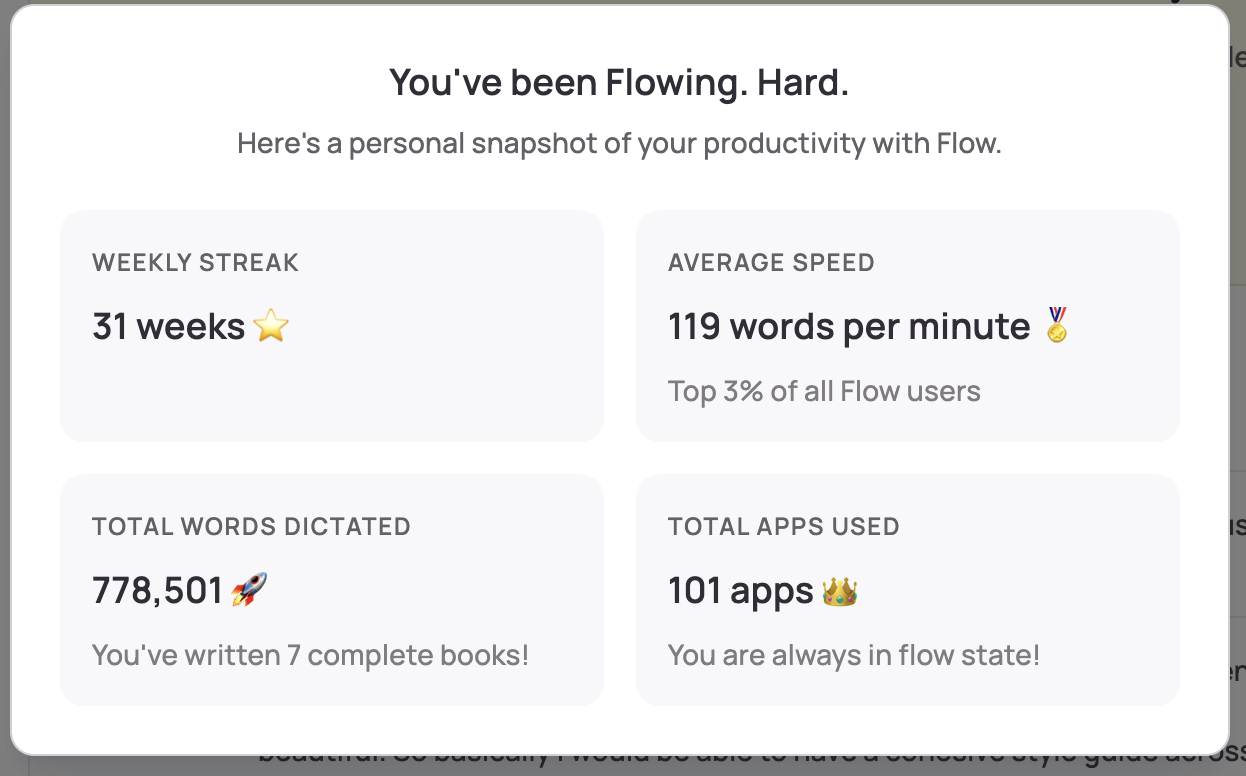1246x776 pixels.
Task: Click the star emoji next to 31 weeks
Action: 272,325
